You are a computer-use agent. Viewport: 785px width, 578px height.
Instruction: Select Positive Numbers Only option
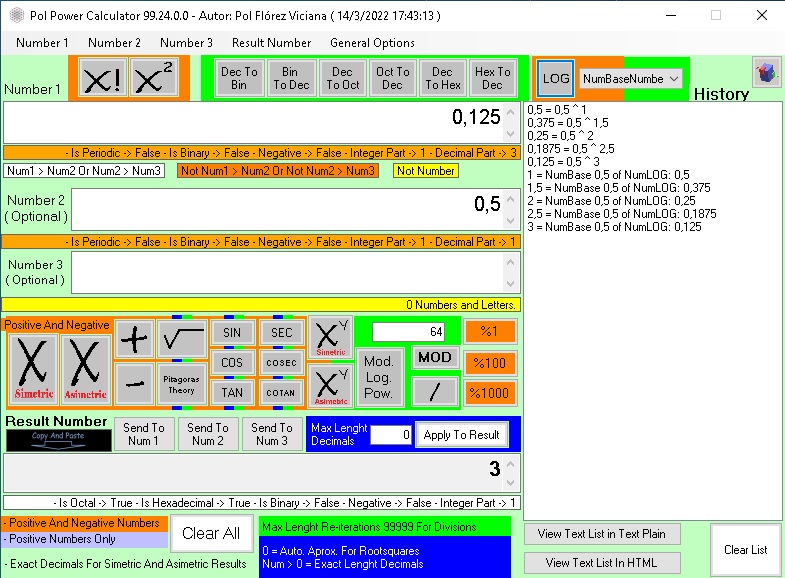coord(85,539)
